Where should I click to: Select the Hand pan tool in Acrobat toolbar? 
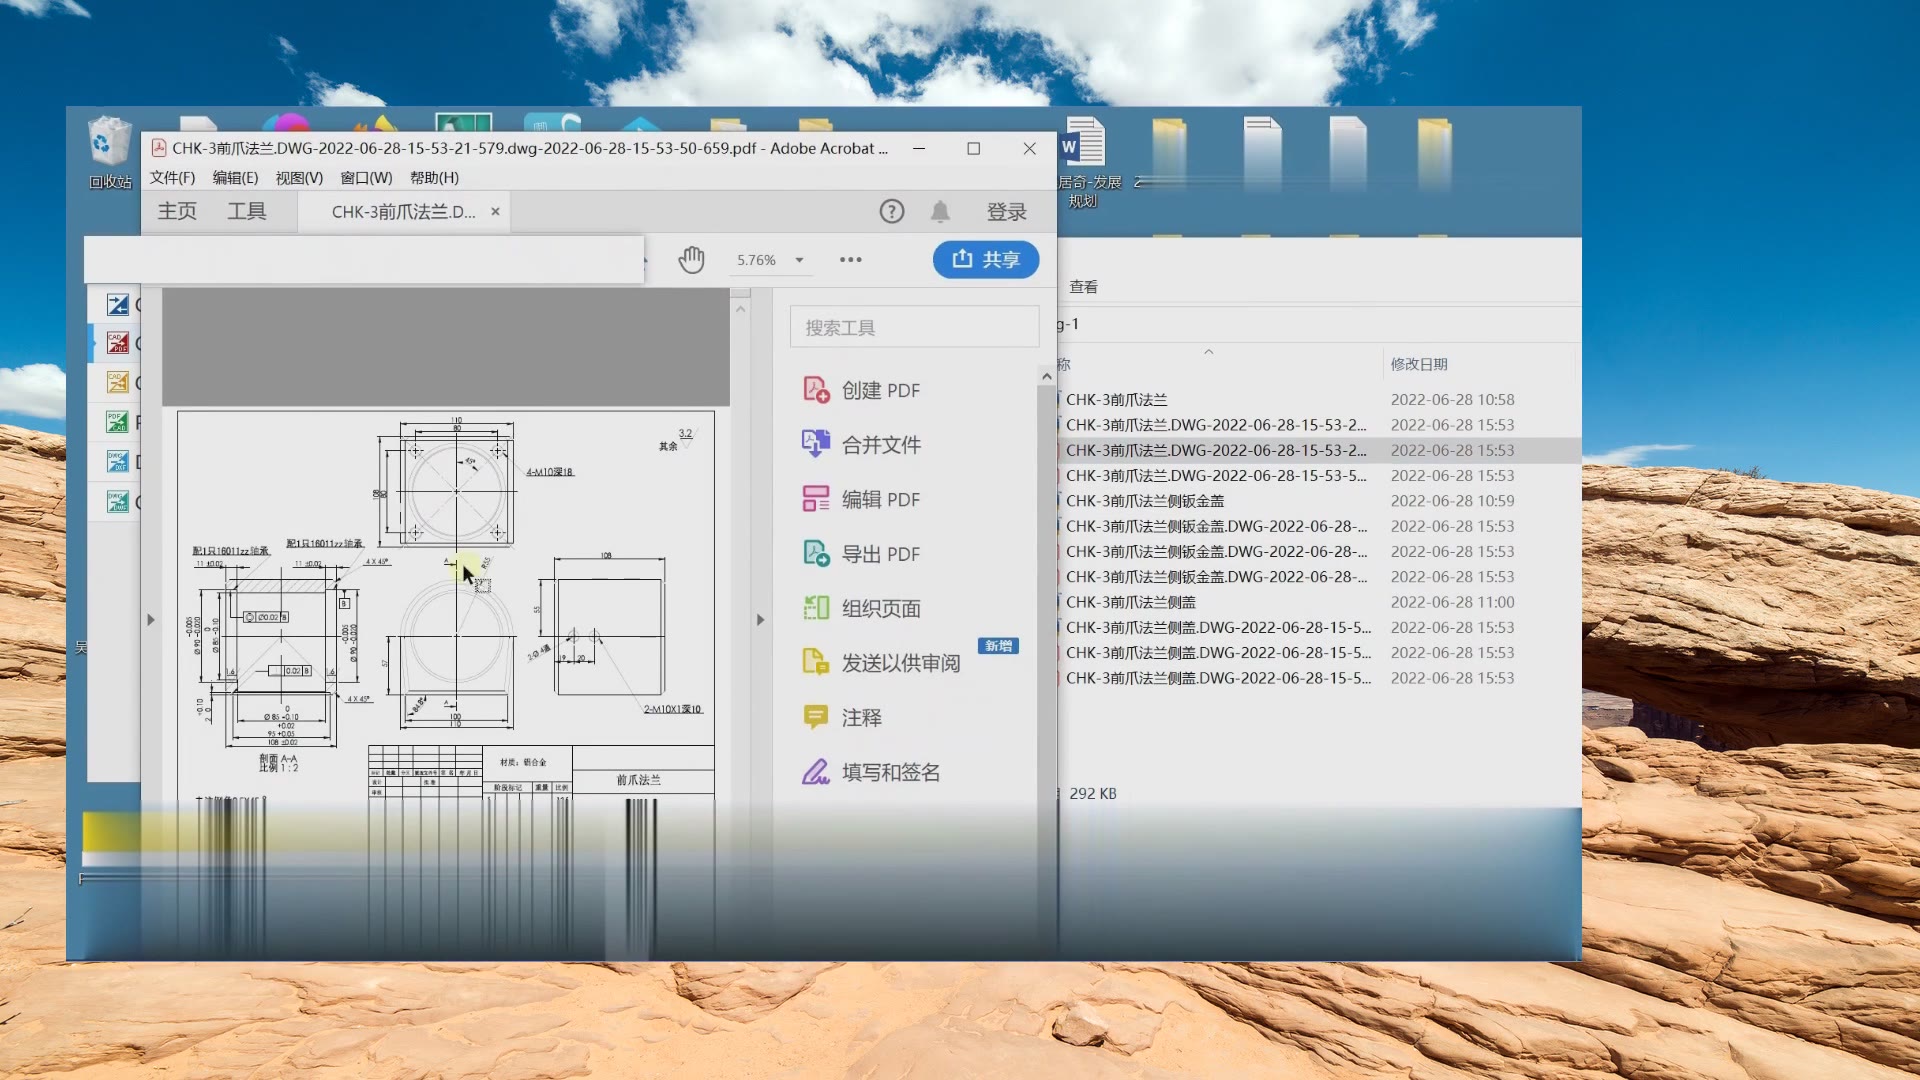click(x=691, y=260)
